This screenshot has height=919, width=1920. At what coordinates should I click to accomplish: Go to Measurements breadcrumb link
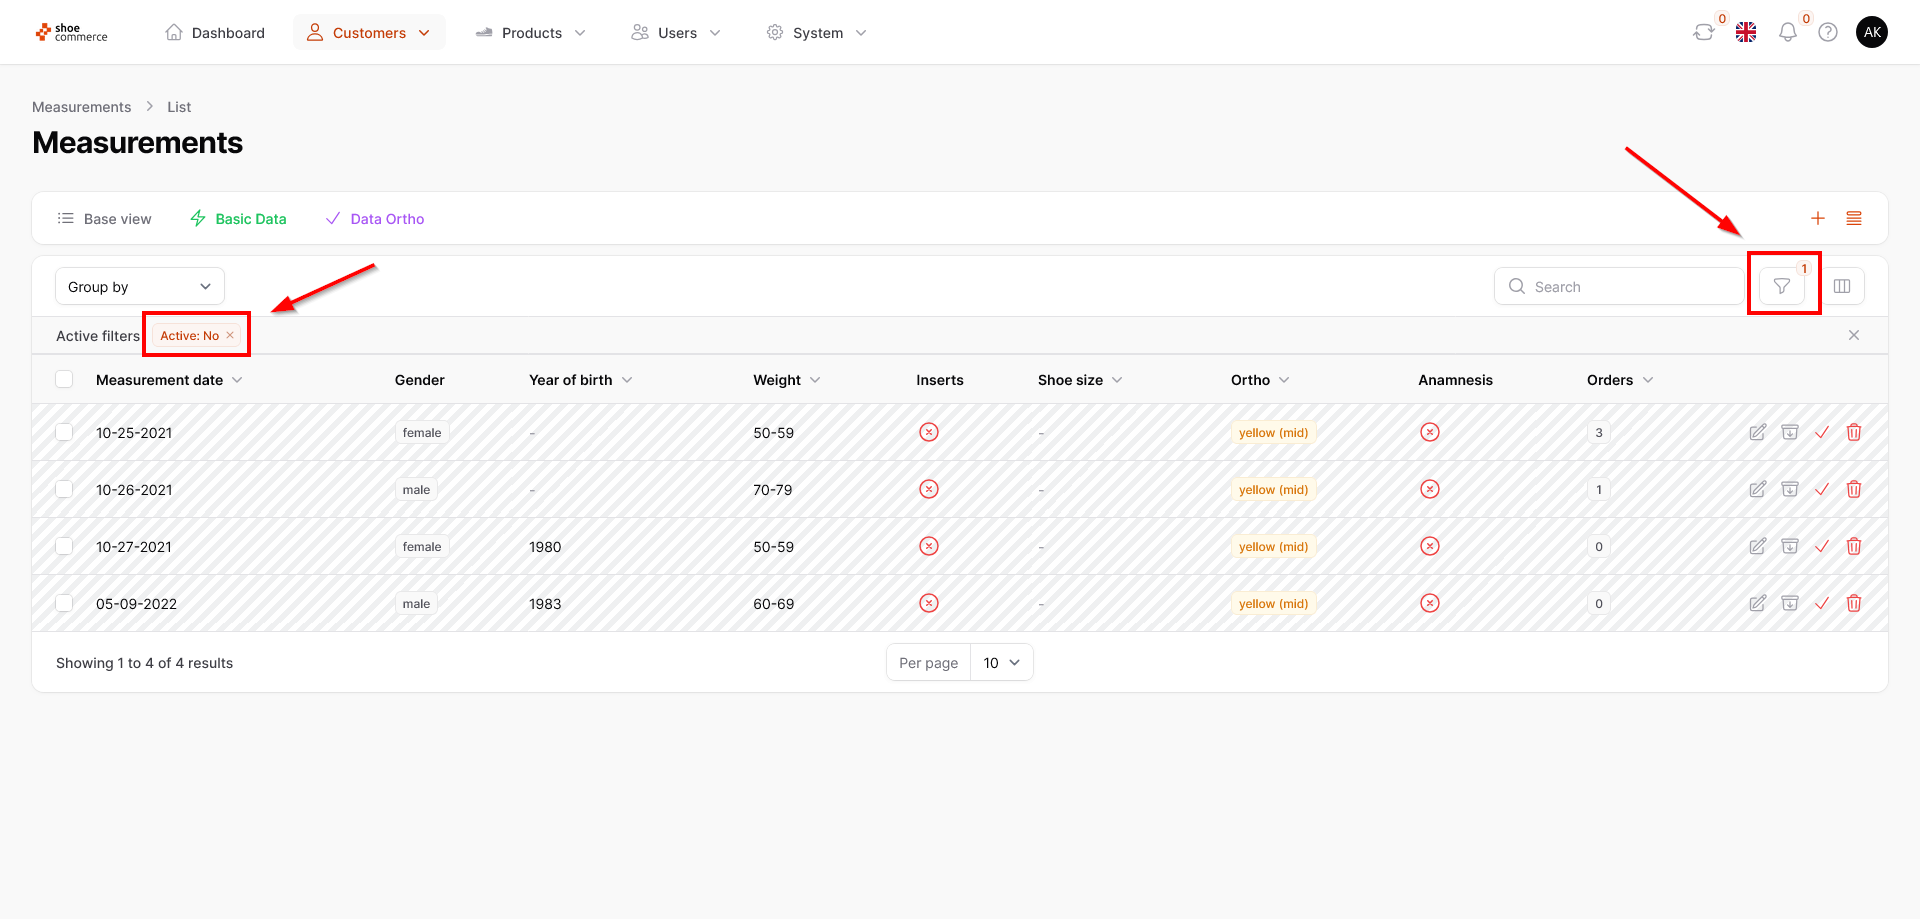point(81,107)
